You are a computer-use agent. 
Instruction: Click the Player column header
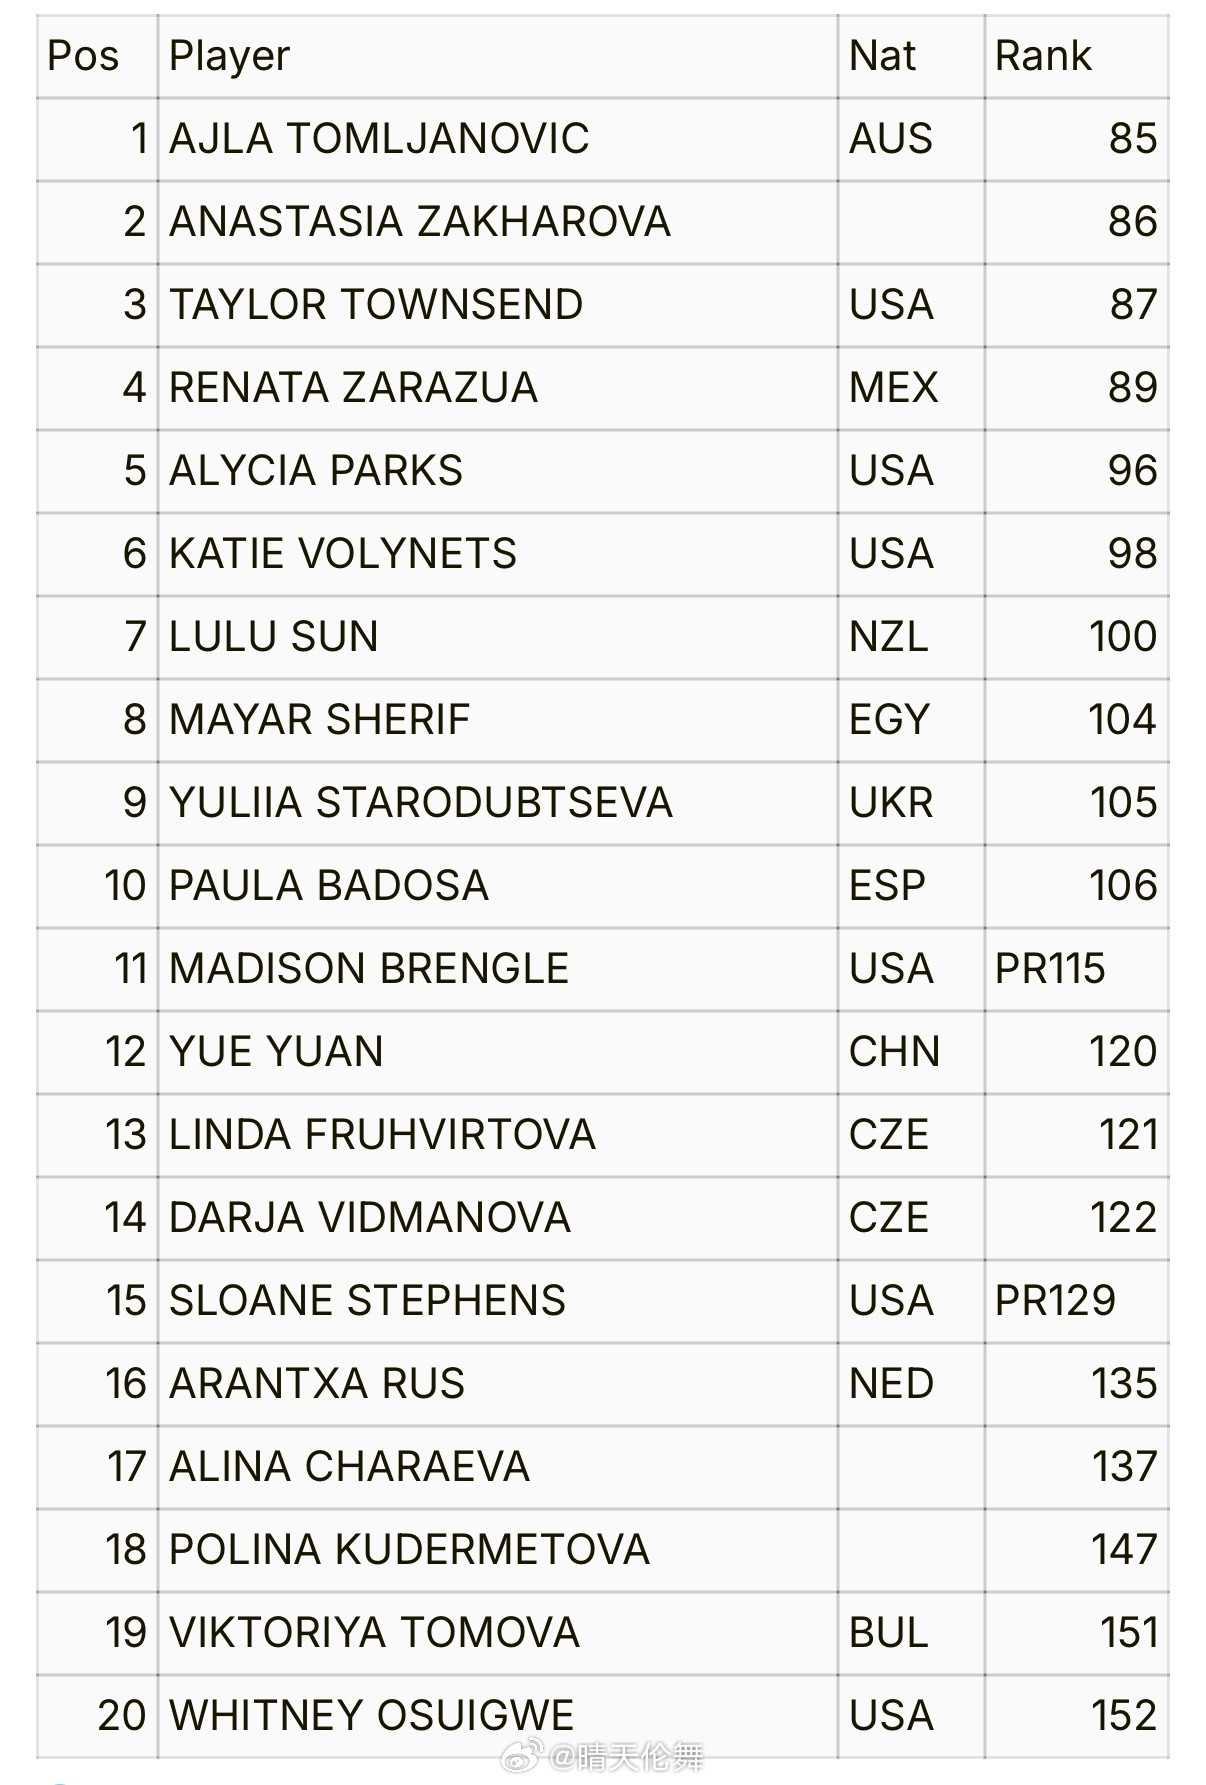pyautogui.click(x=229, y=56)
